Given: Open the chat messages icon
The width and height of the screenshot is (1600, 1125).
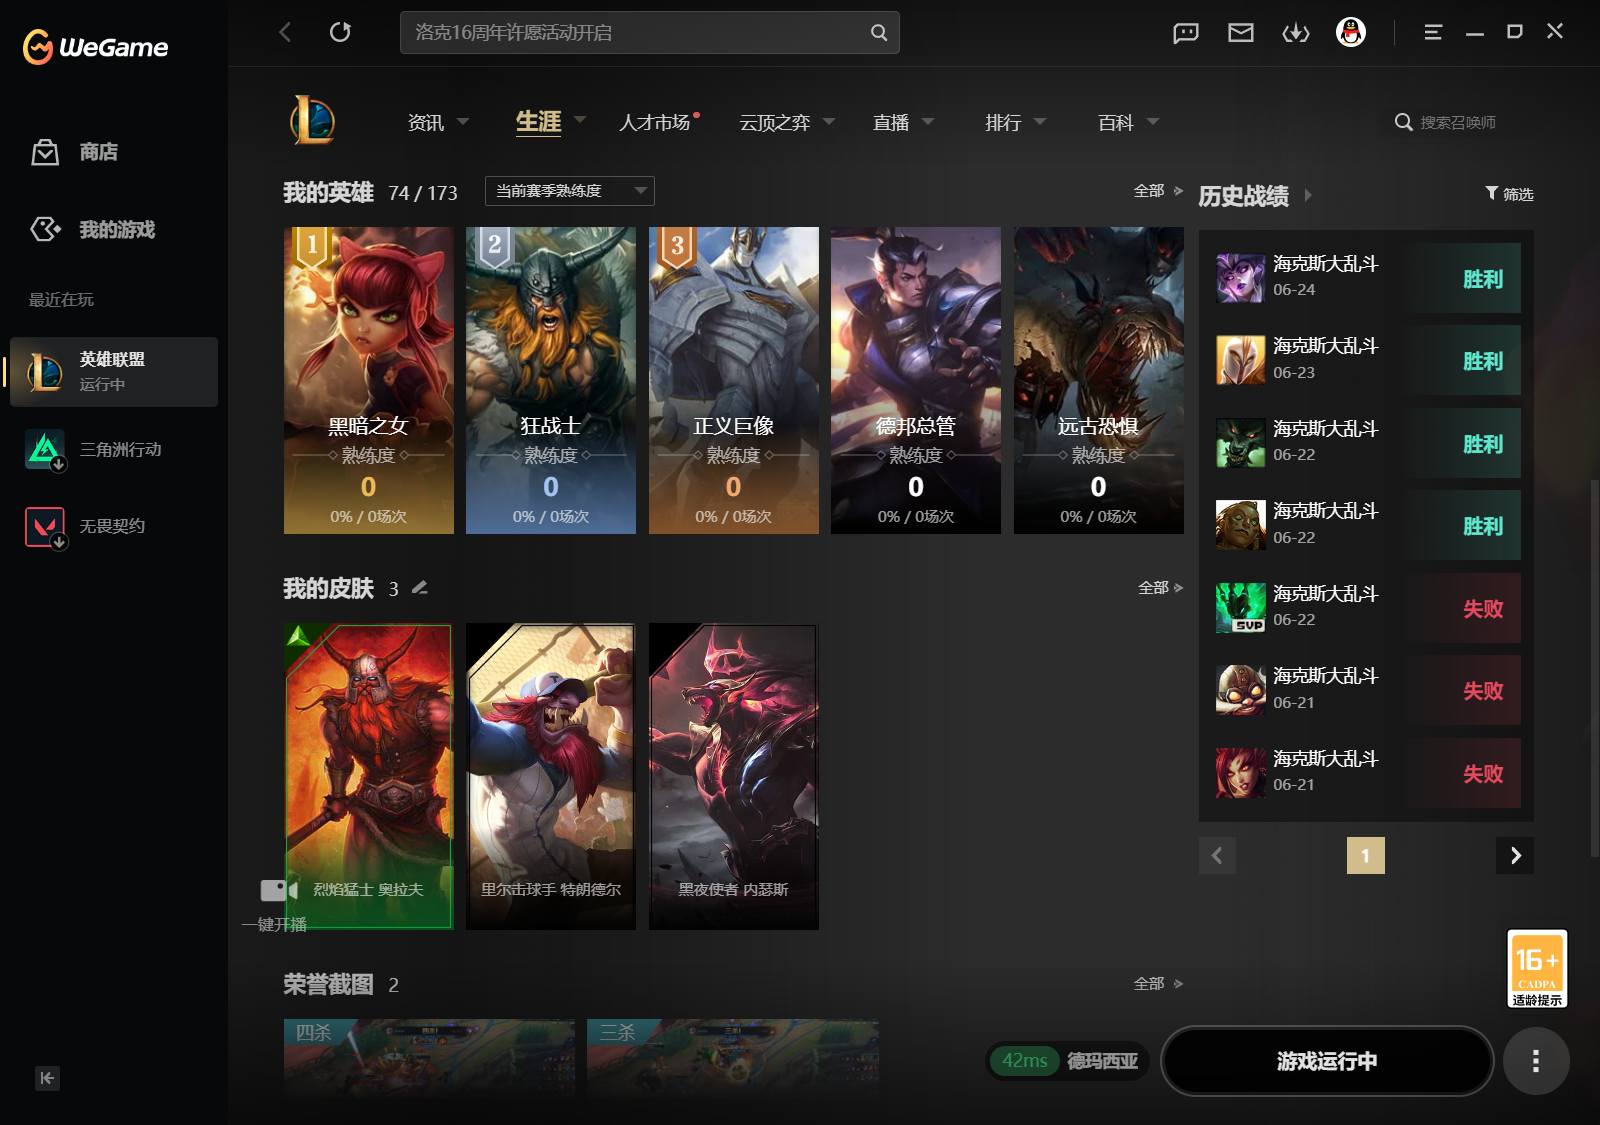Looking at the screenshot, I should [x=1186, y=33].
